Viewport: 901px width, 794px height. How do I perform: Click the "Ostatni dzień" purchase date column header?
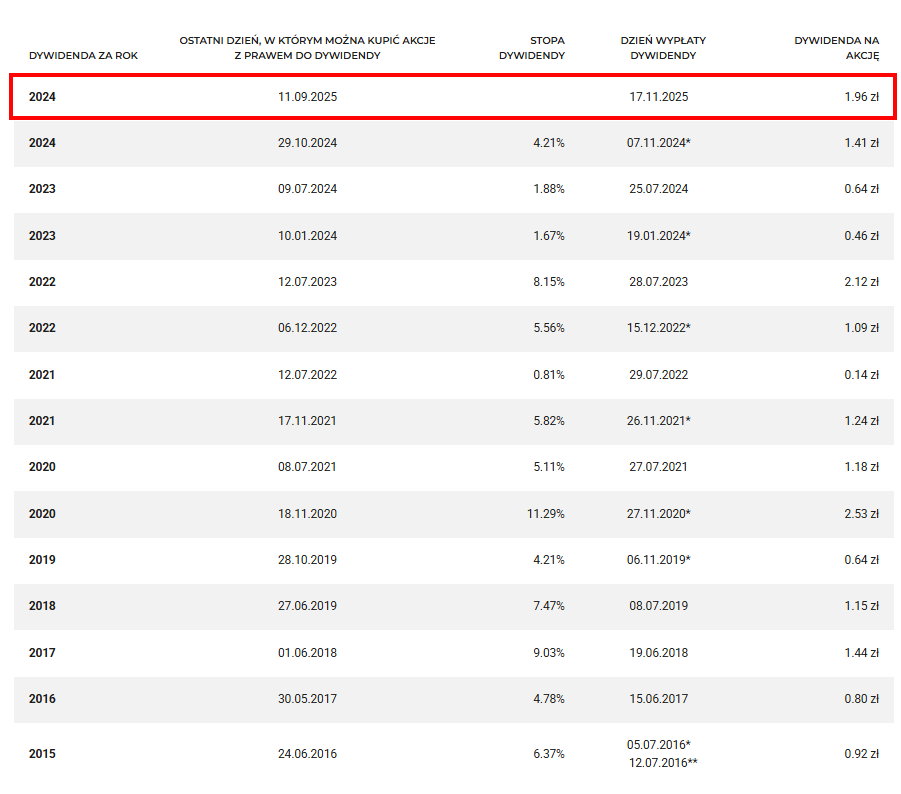click(x=307, y=48)
